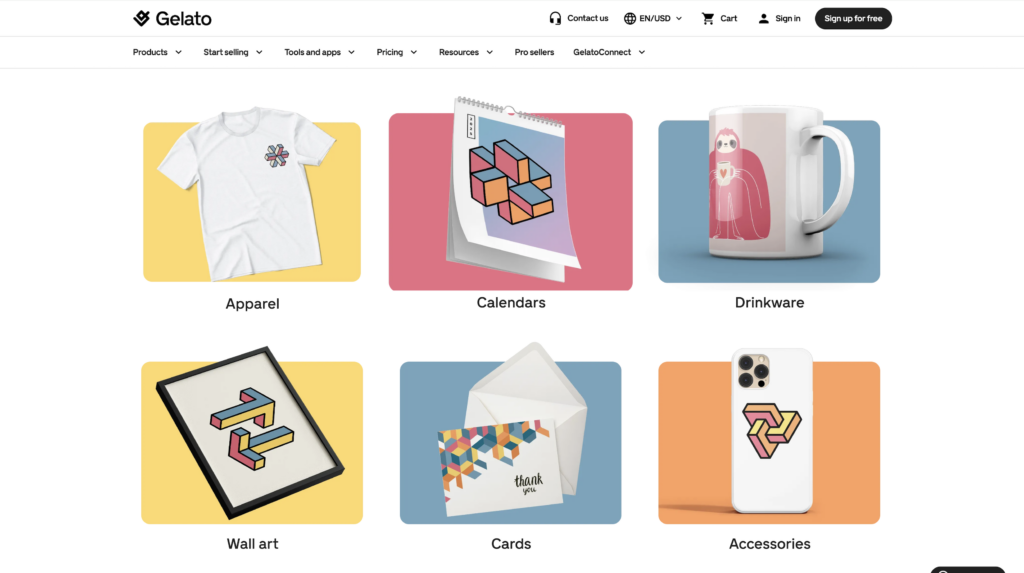Select the Cards thank you image
The width and height of the screenshot is (1024, 573).
tap(511, 433)
